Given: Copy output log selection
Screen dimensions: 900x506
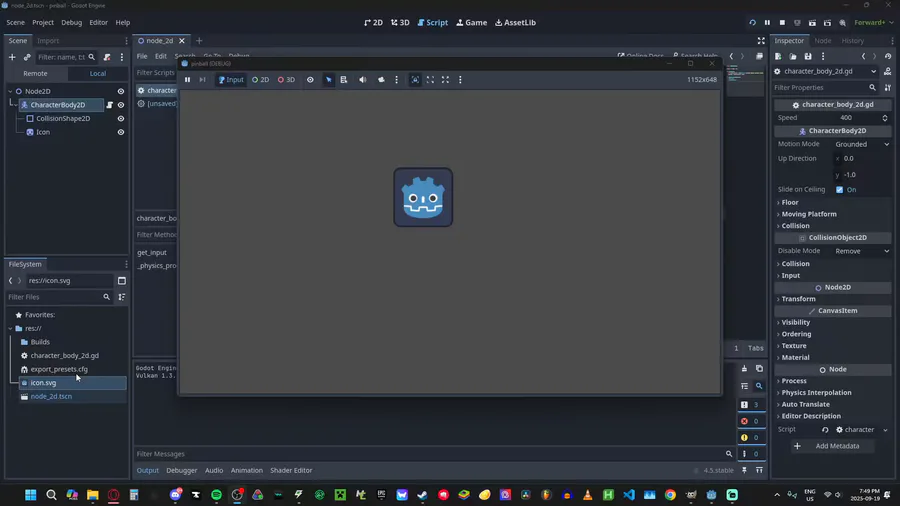Looking at the screenshot, I should (759, 369).
